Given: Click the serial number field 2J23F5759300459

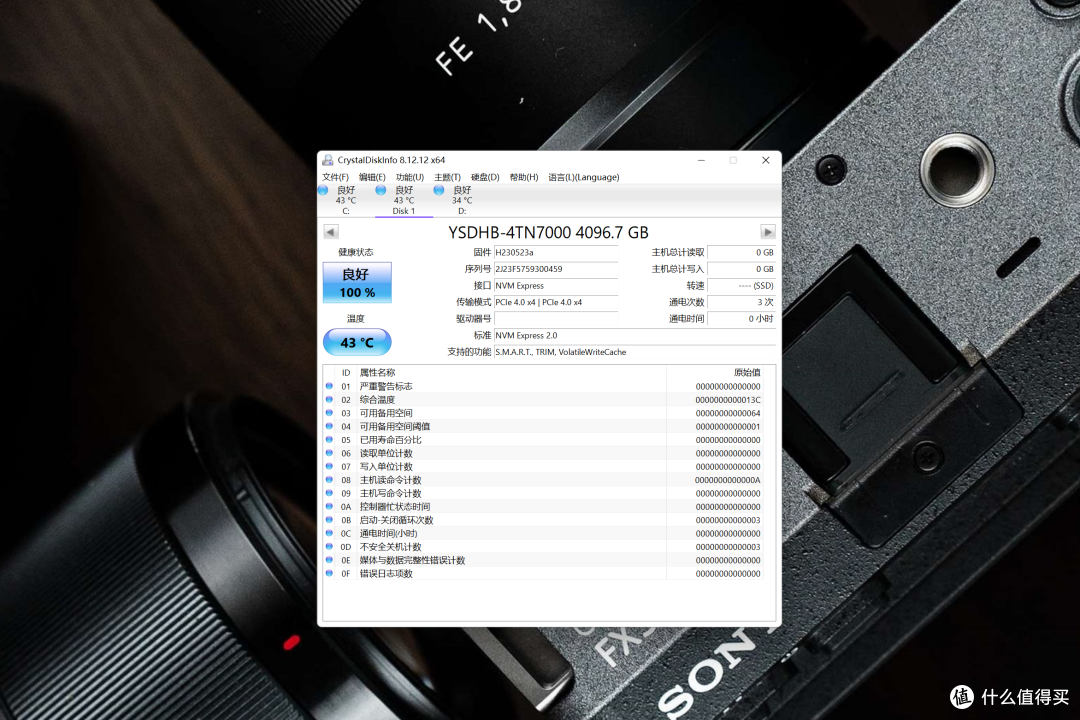Looking at the screenshot, I should click(556, 269).
